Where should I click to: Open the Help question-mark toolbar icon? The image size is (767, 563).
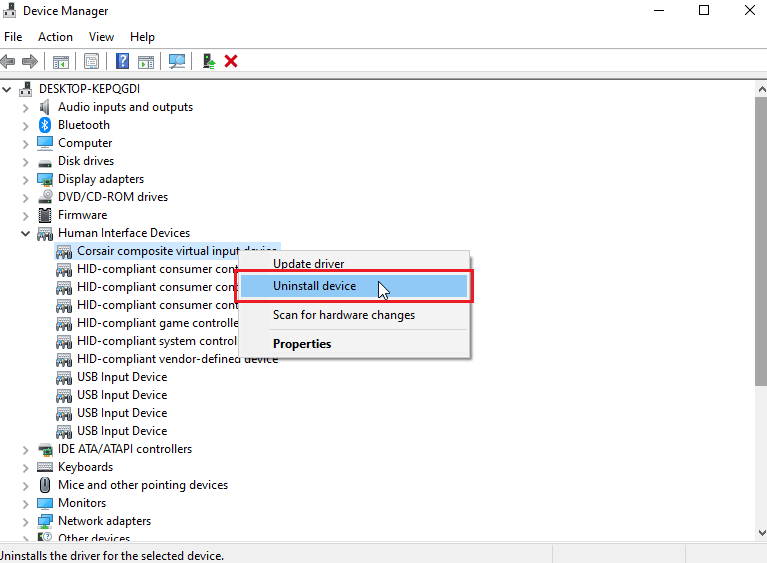click(122, 61)
